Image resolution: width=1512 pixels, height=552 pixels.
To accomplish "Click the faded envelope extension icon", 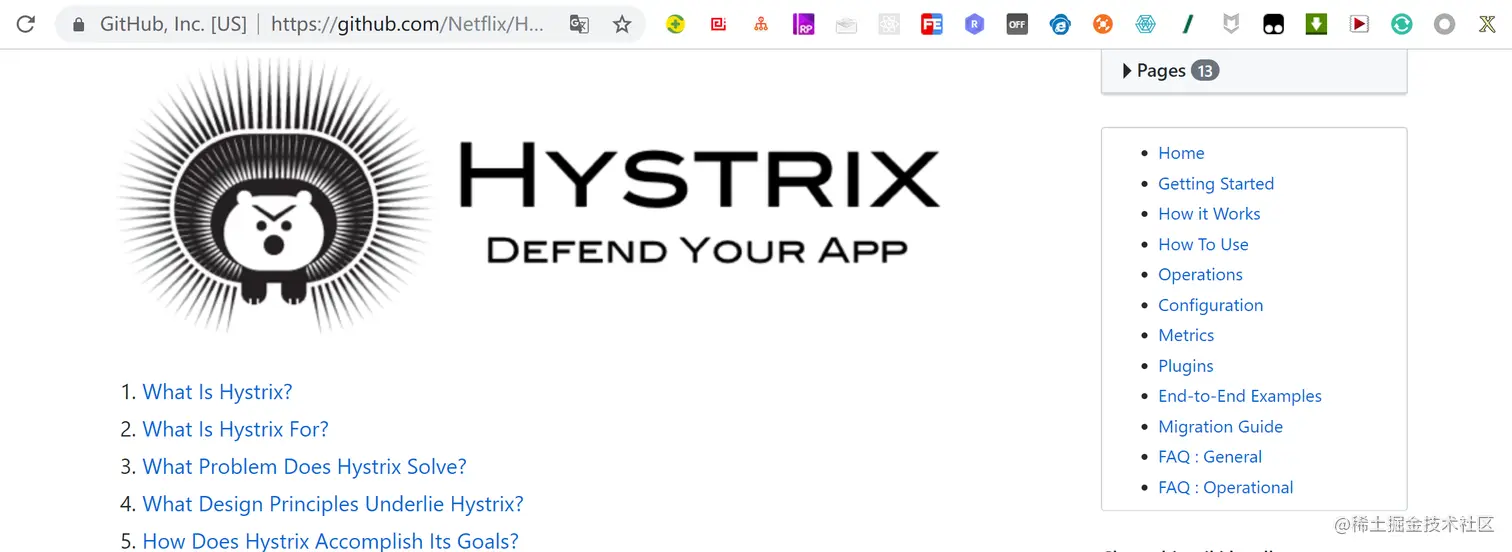I will point(846,25).
